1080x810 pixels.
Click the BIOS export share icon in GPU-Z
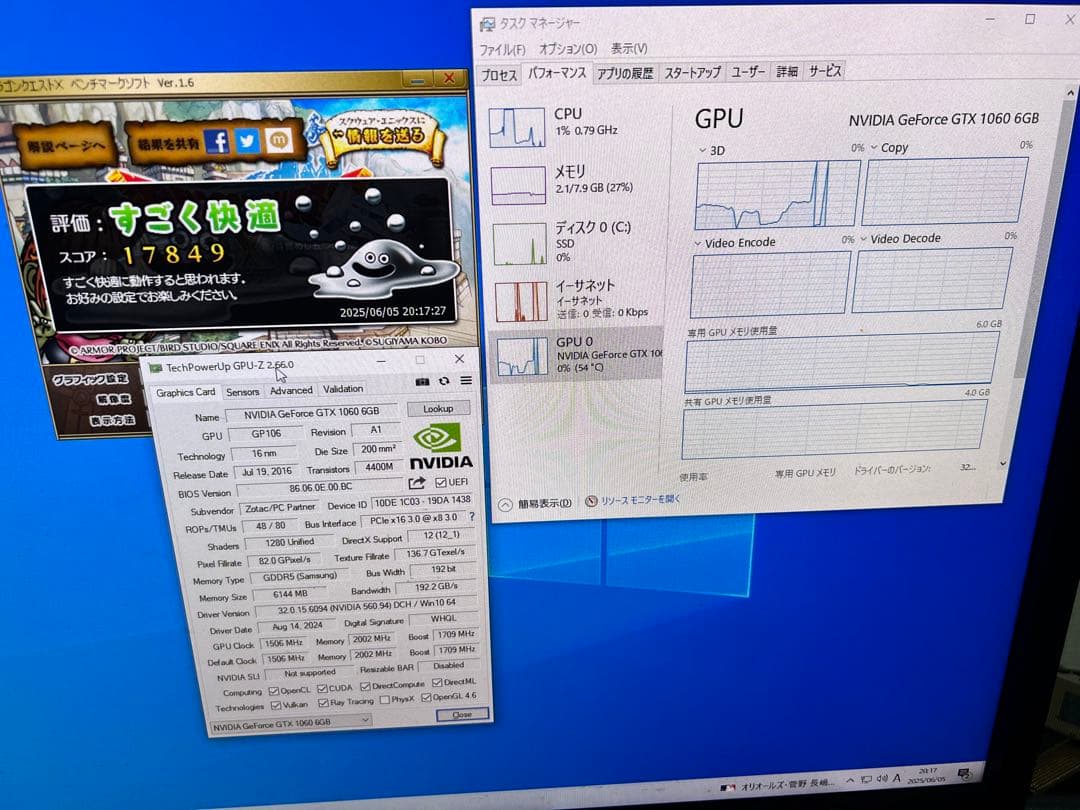coord(417,483)
